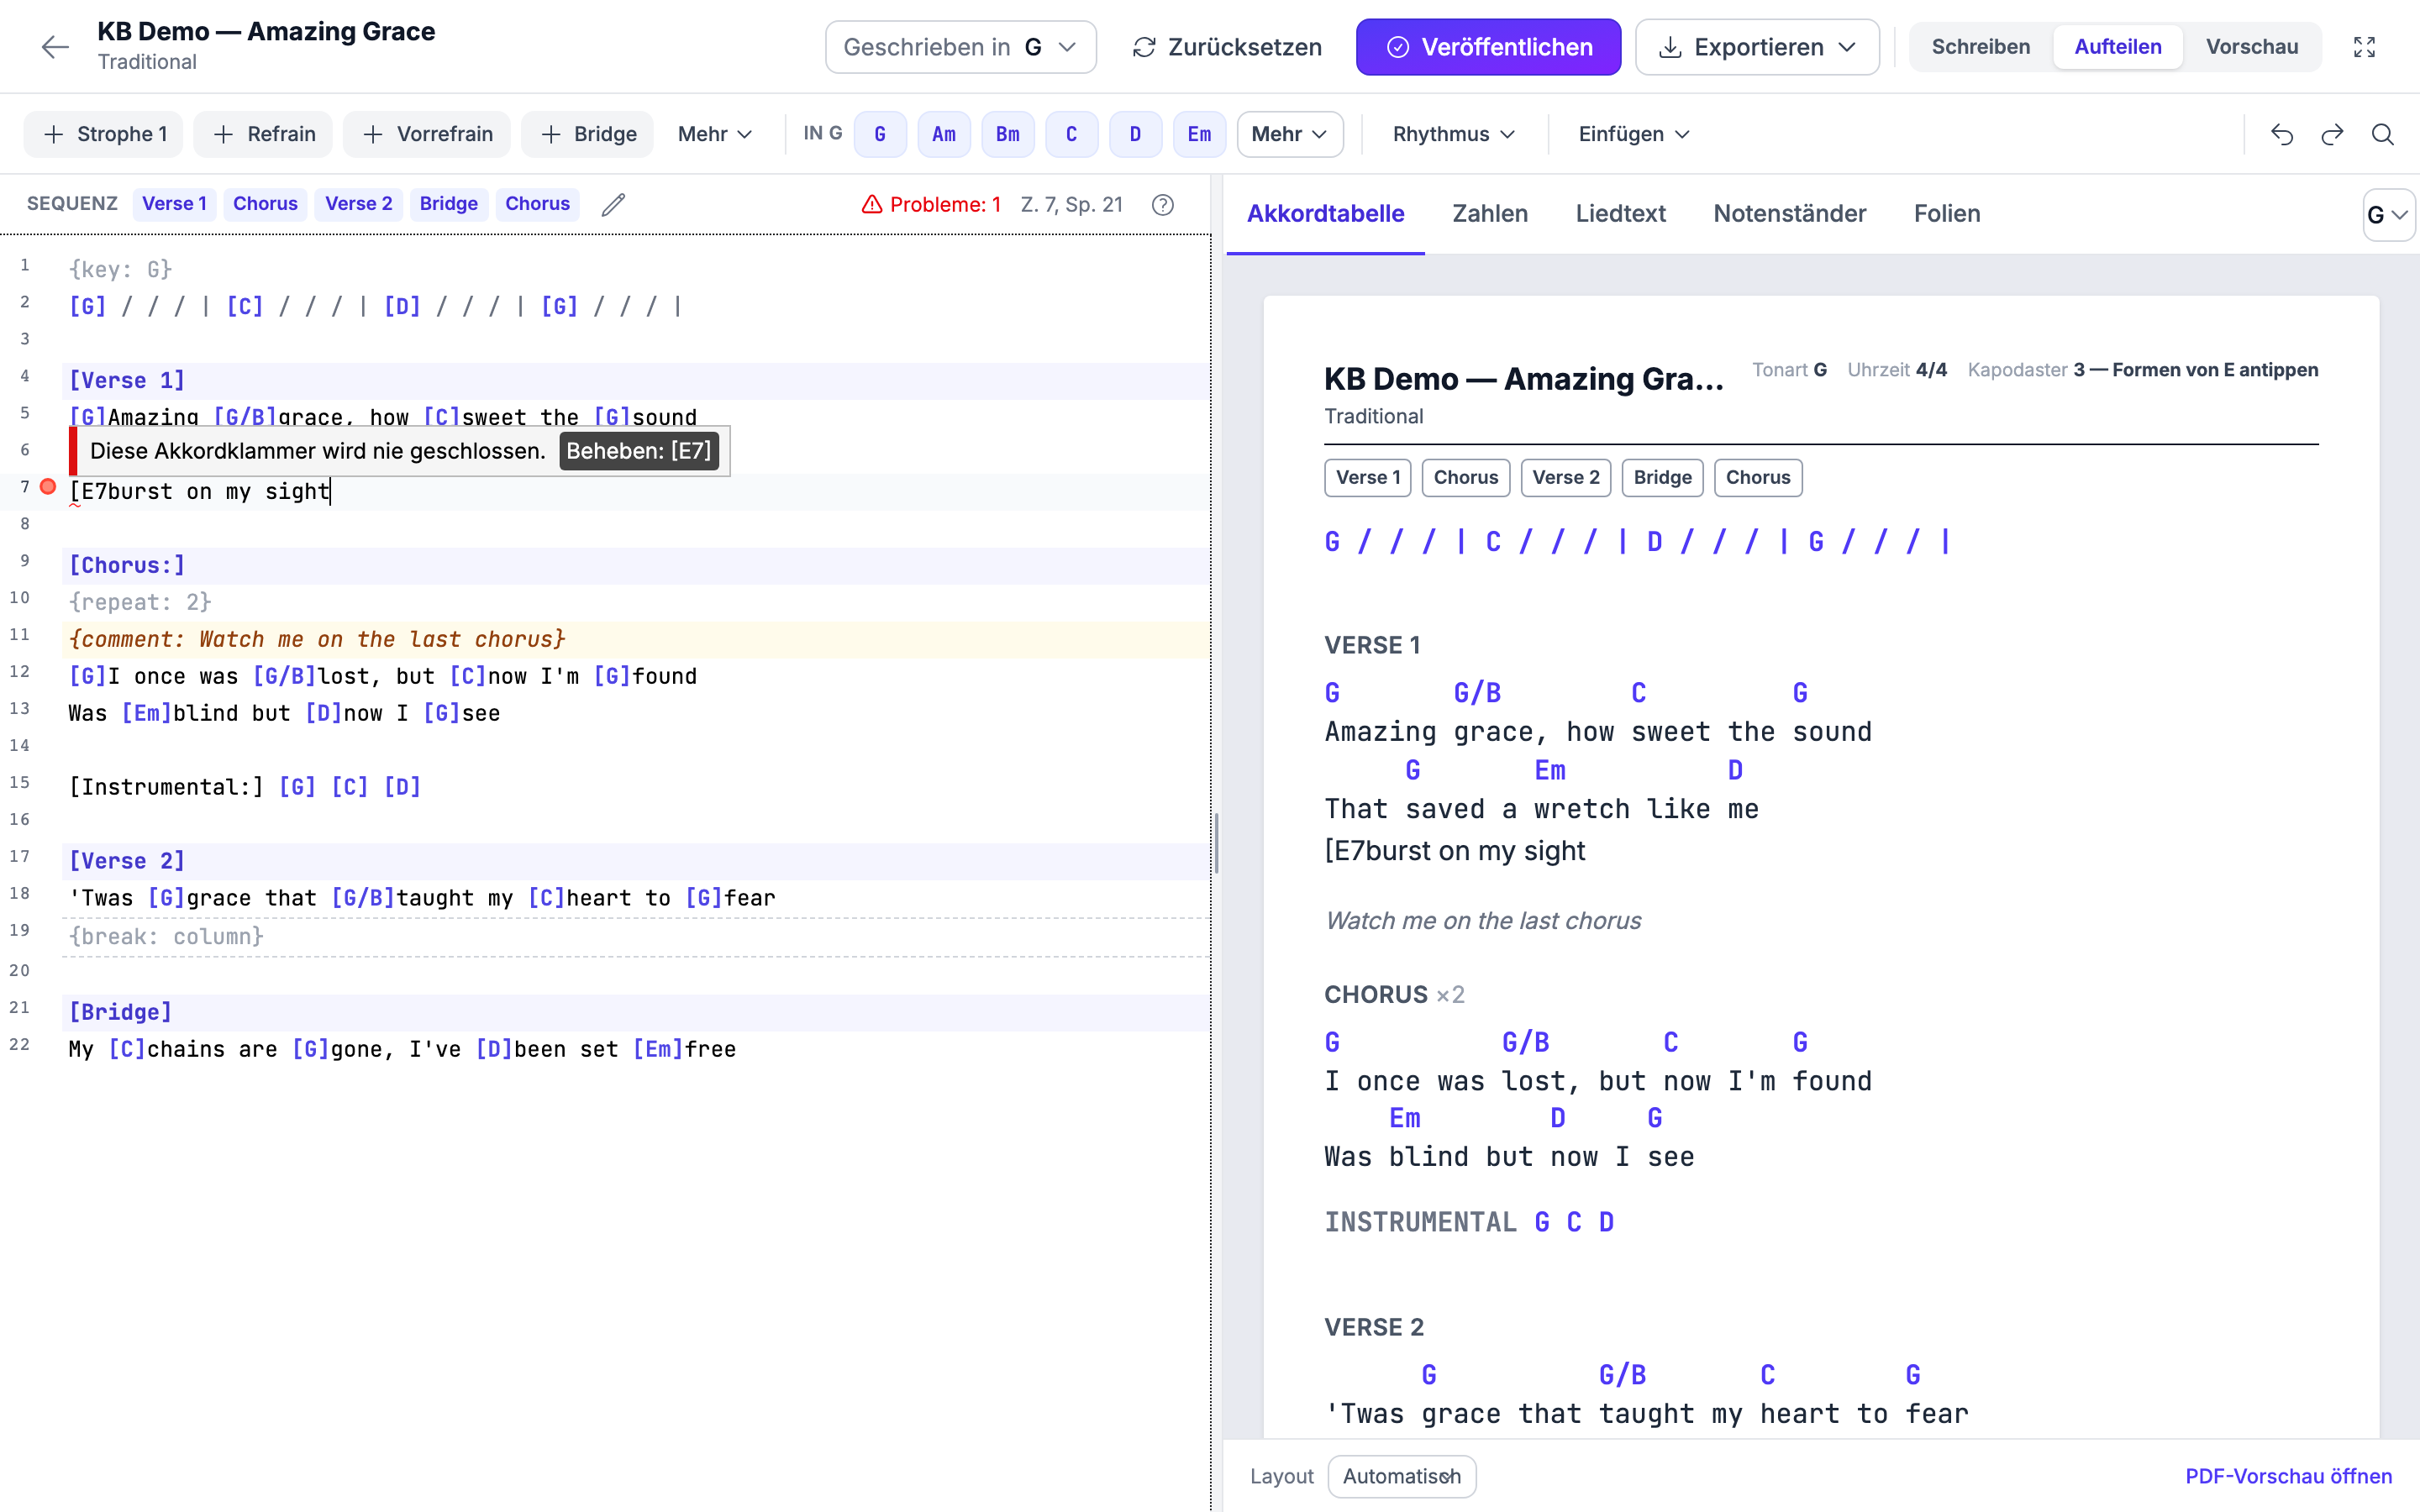
Task: Switch to Vorschau mode
Action: tap(2251, 47)
